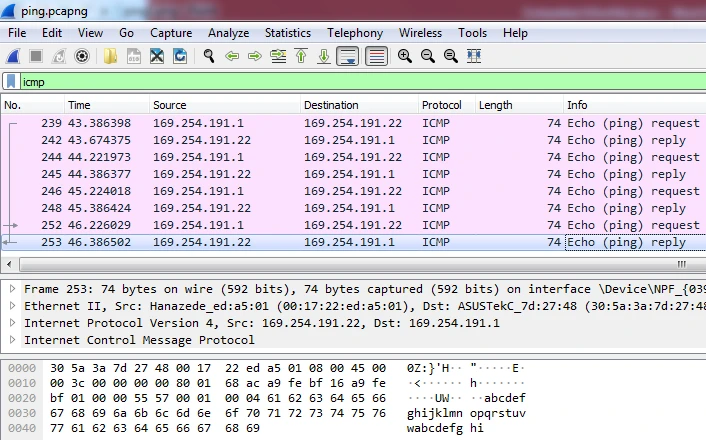Sort by the Protocol column header
The width and height of the screenshot is (706, 440).
pyautogui.click(x=447, y=105)
